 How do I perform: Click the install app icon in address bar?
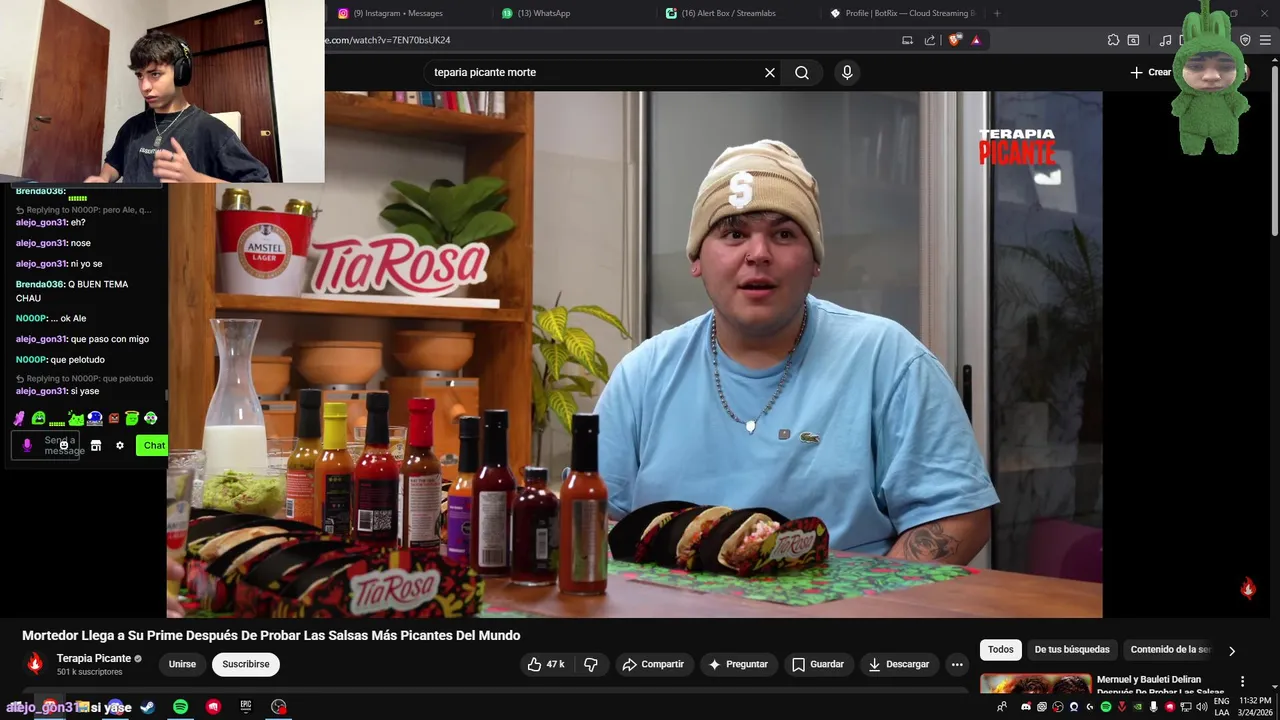click(907, 40)
